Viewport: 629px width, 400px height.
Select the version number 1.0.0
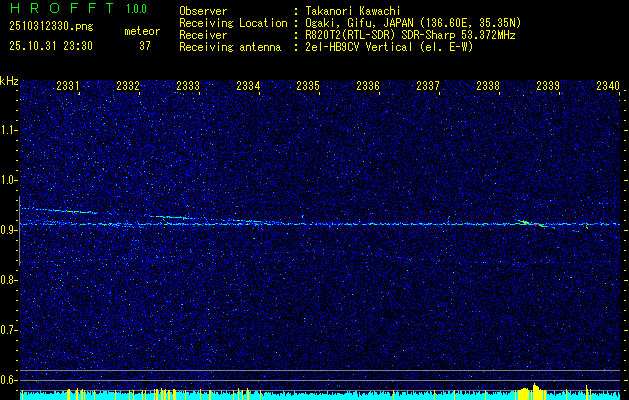pyautogui.click(x=136, y=9)
